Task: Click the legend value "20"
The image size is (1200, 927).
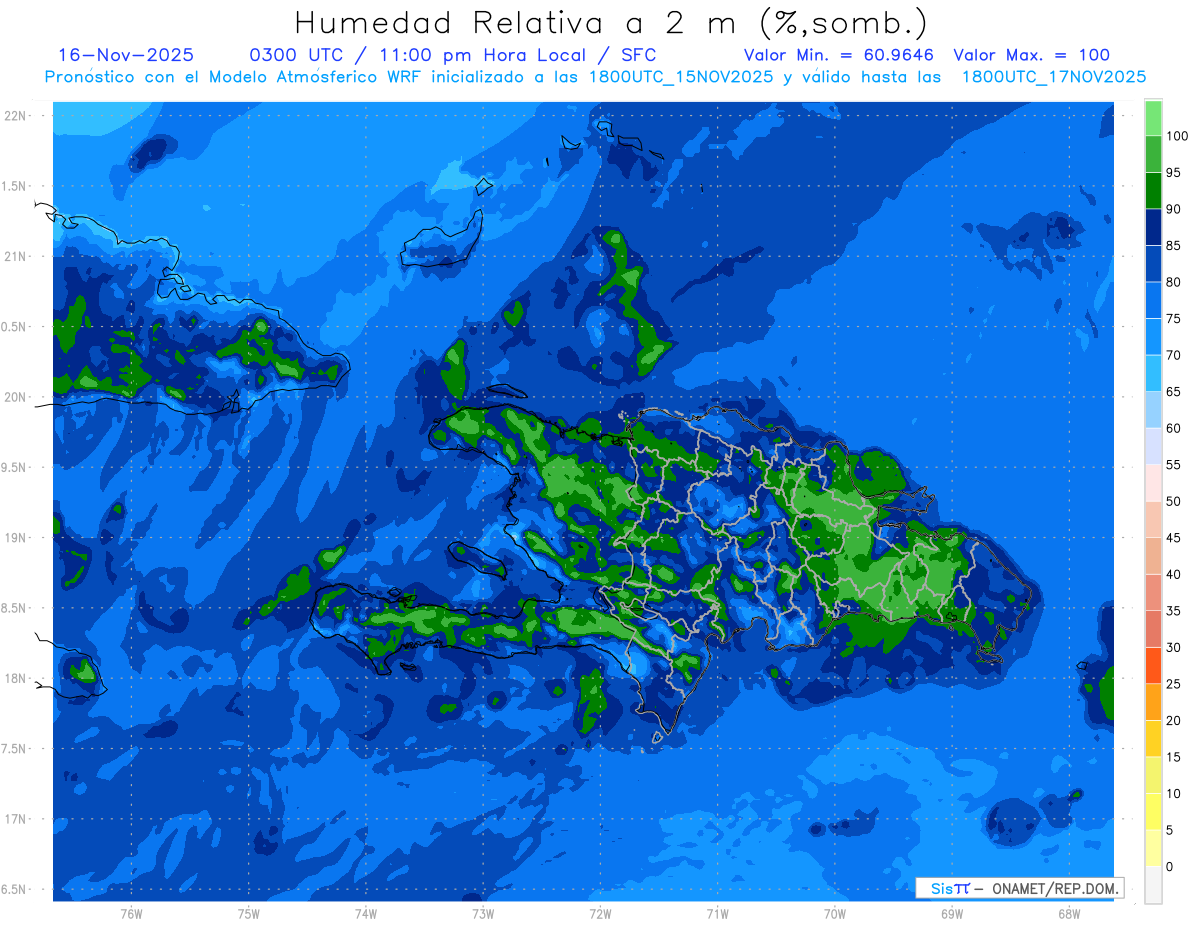Action: coord(1173,720)
